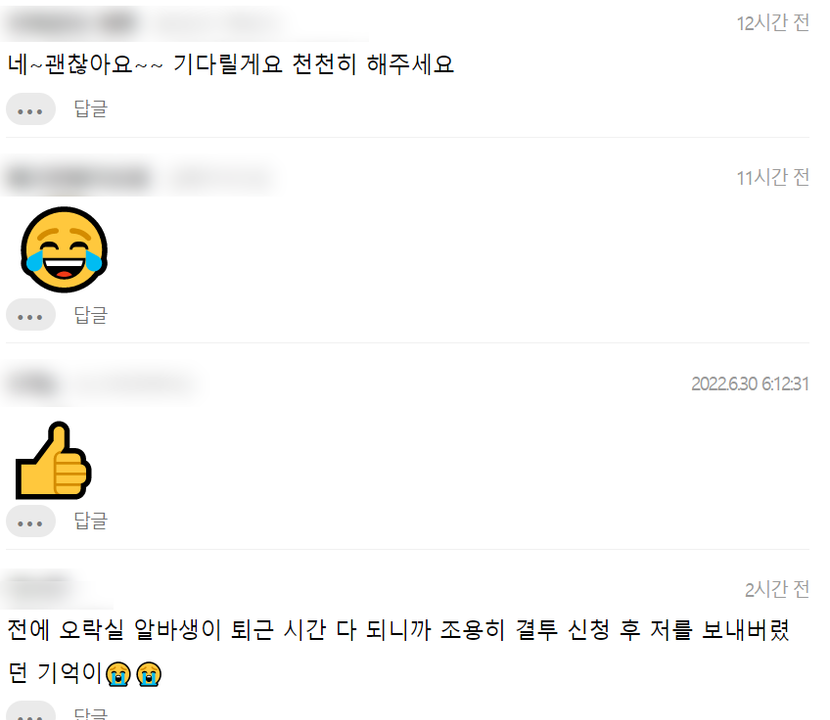Reply (답글) to the 오락실 알바생 comment
830x720 pixels.
click(x=91, y=713)
